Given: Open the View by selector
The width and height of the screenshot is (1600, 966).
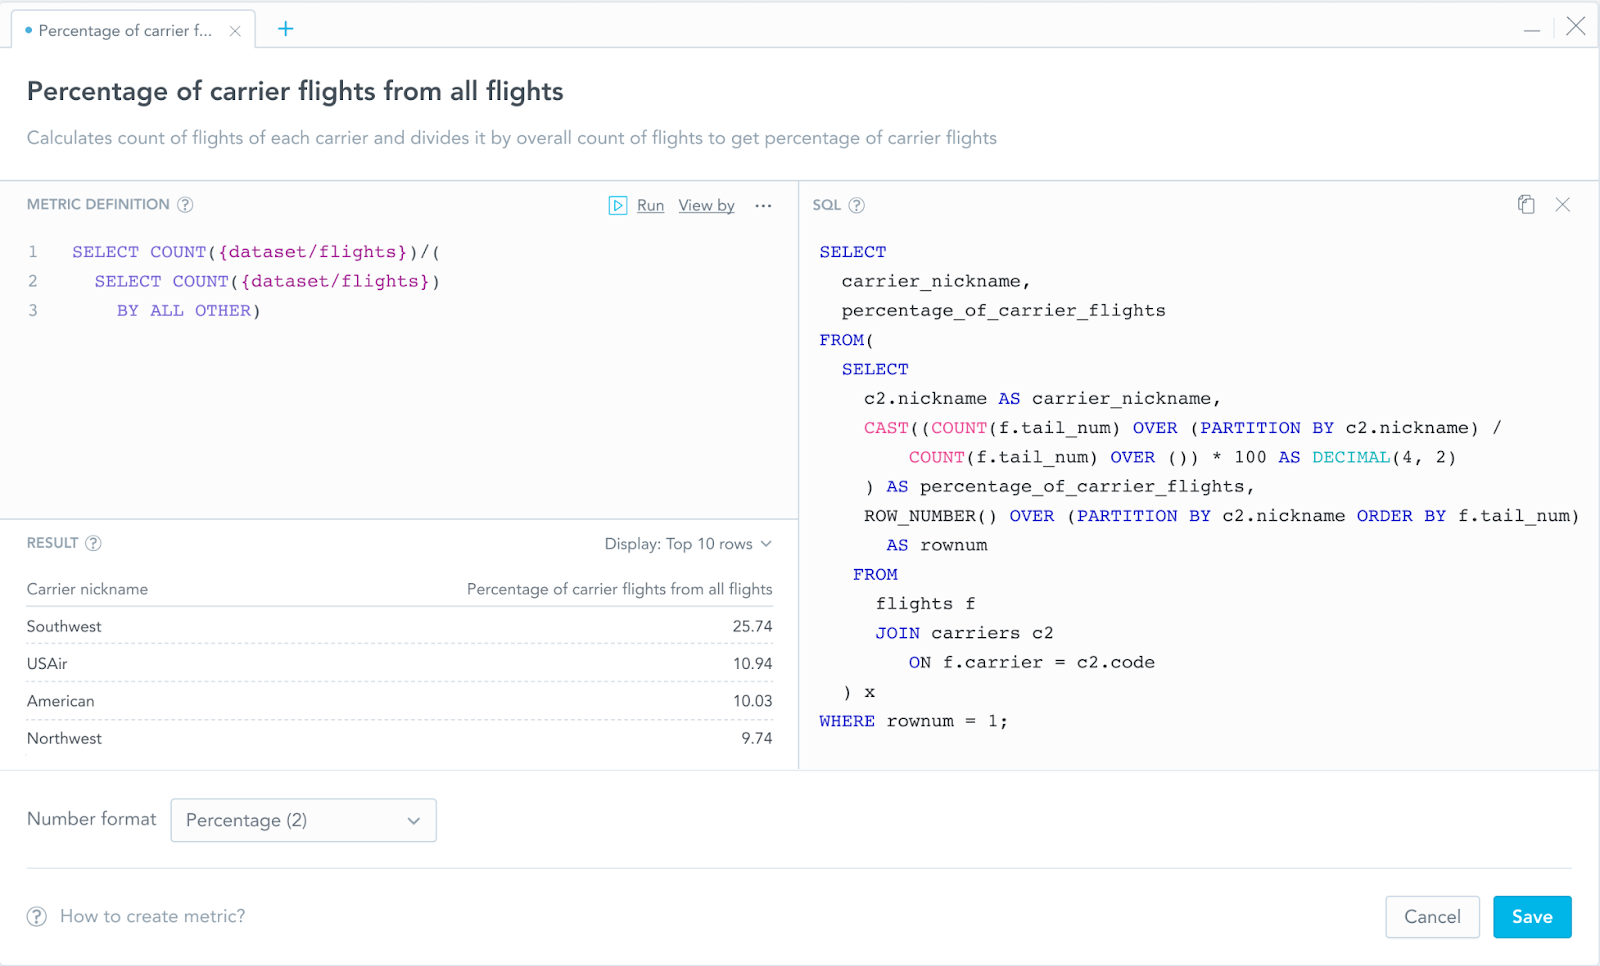Looking at the screenshot, I should (x=706, y=205).
